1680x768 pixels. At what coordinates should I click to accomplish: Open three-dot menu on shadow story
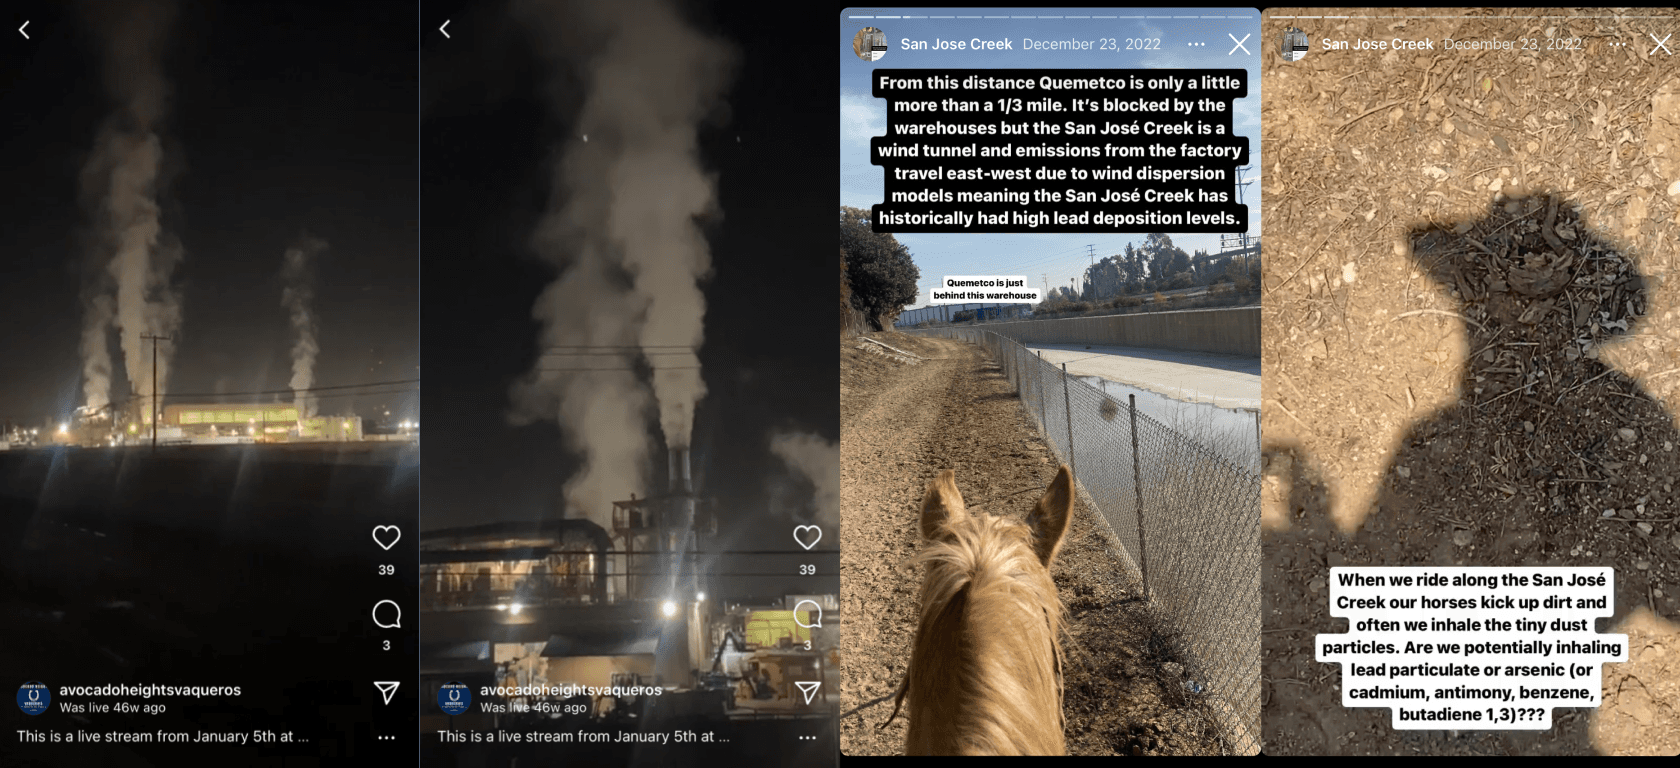point(1617,44)
